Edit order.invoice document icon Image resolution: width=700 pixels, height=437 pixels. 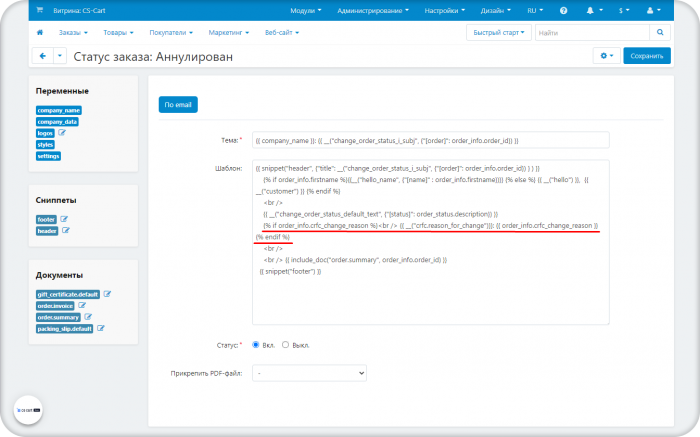coord(82,306)
